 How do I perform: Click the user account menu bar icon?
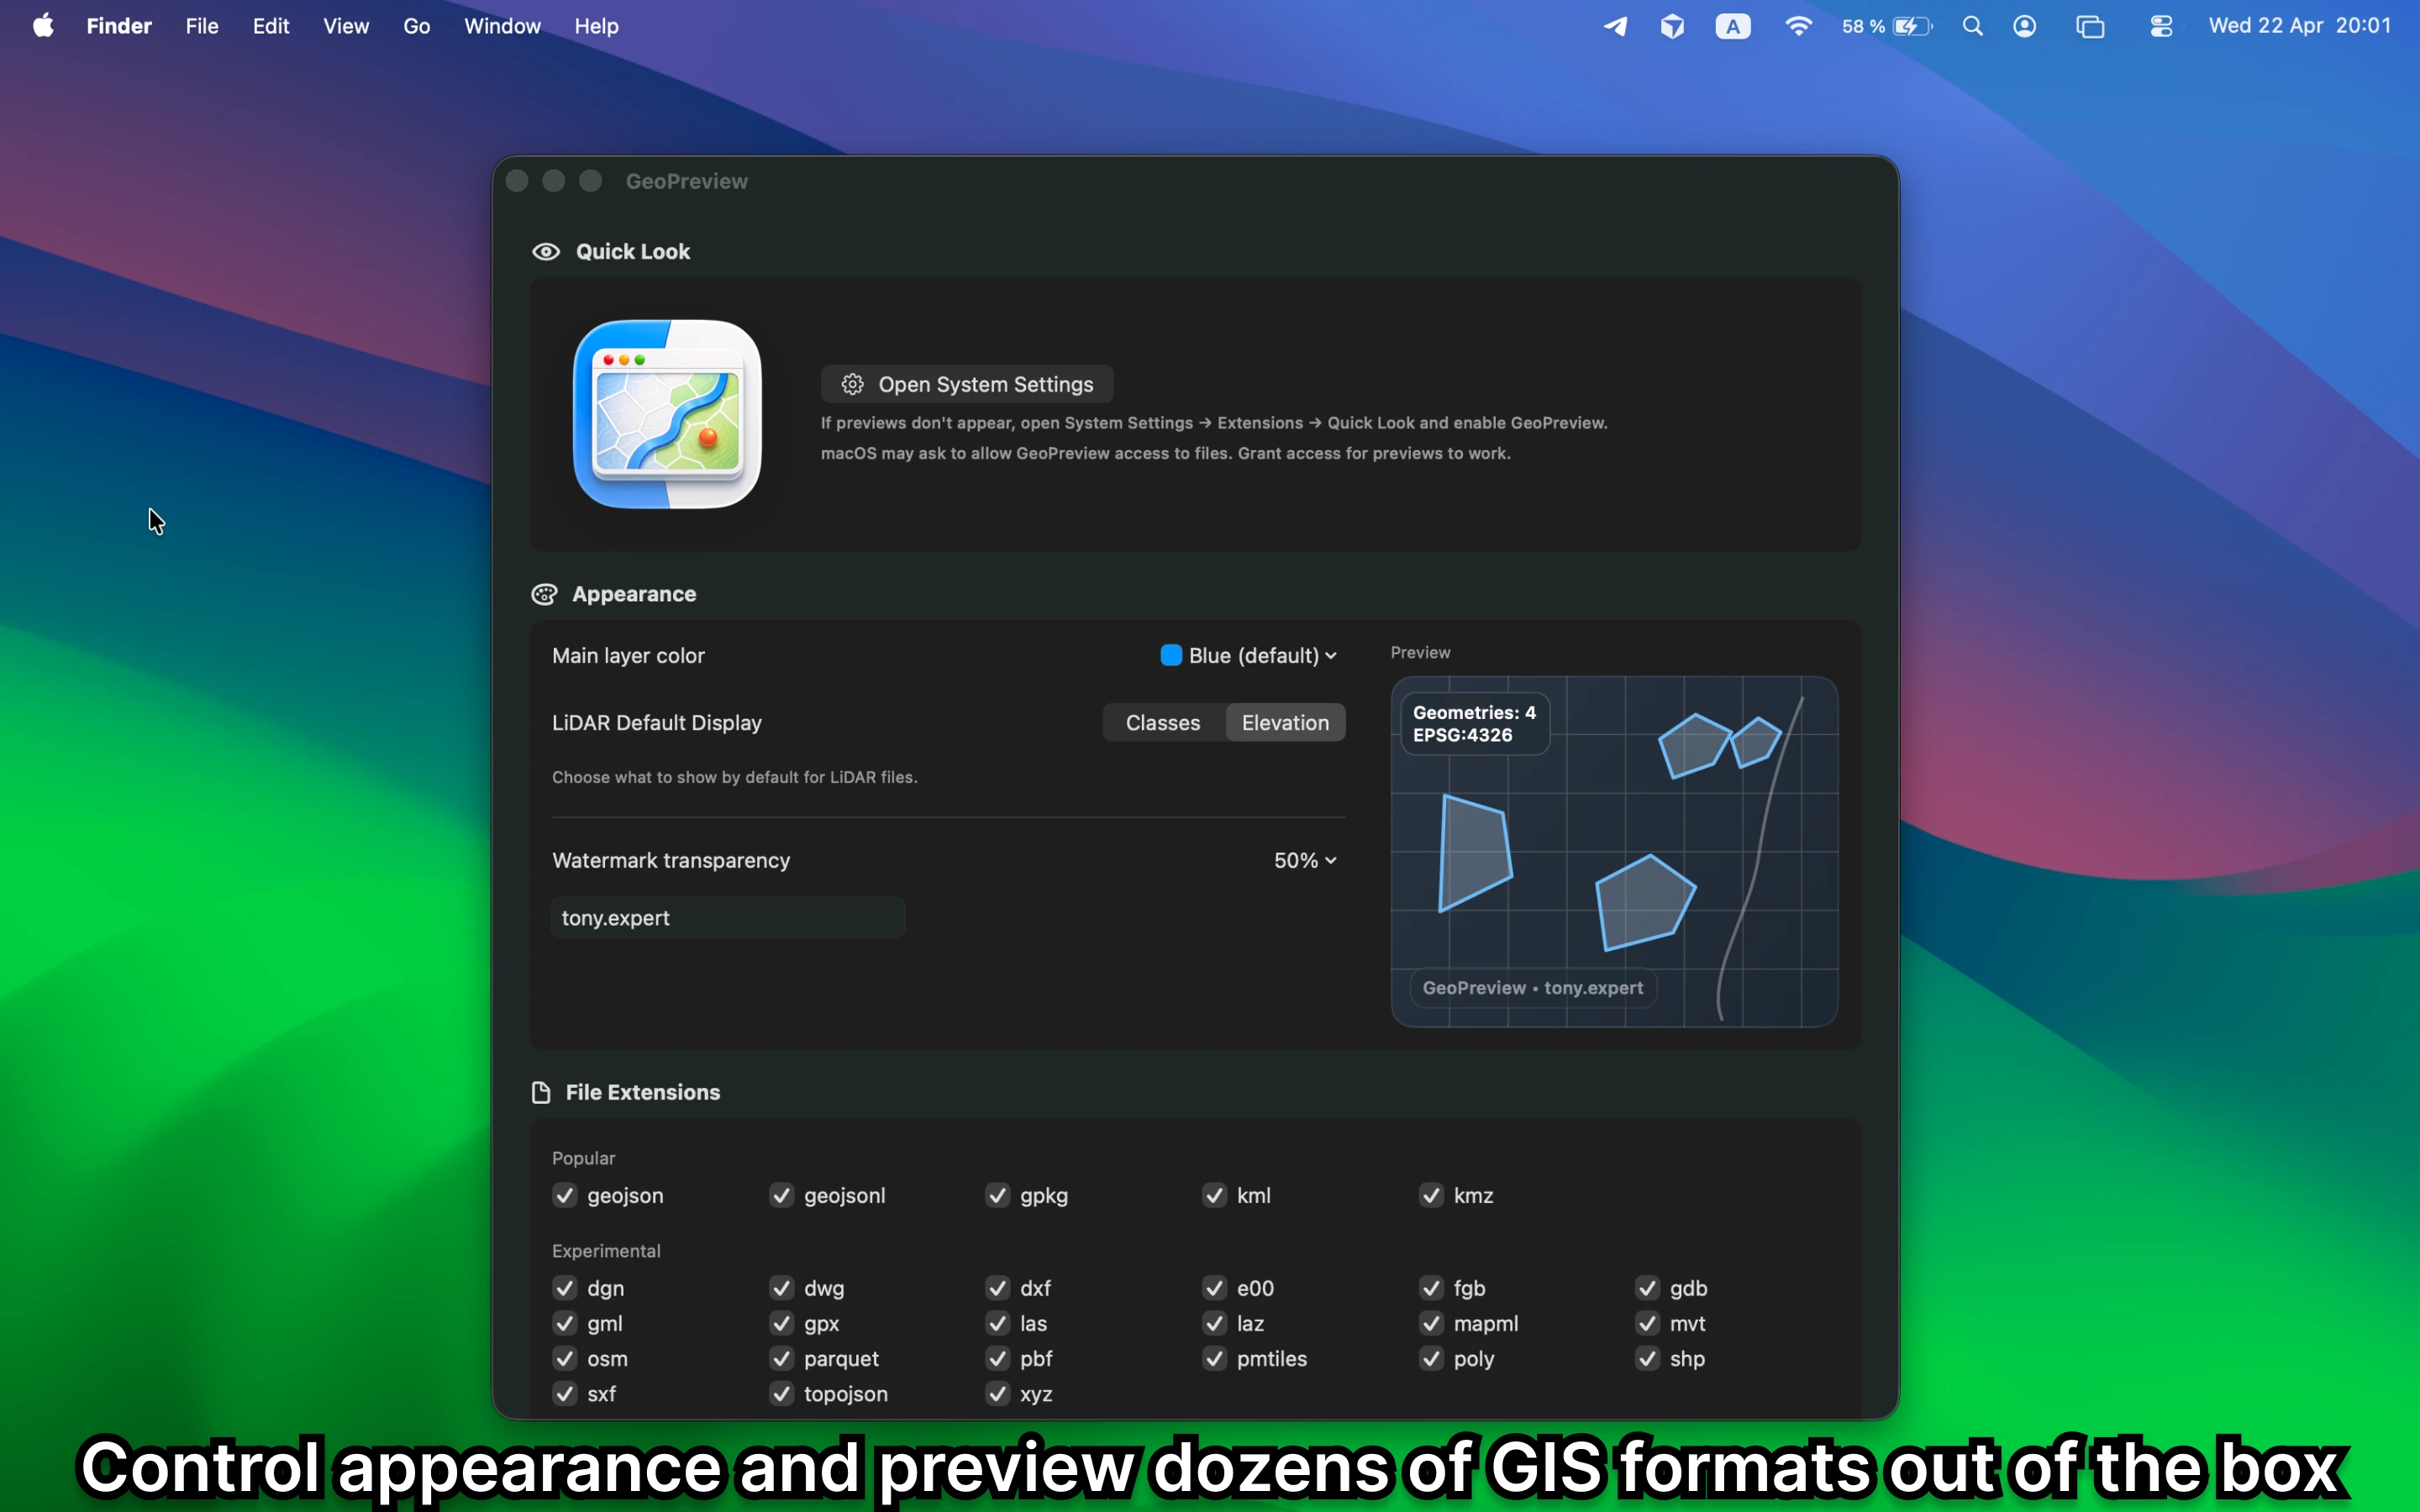(x=2025, y=26)
